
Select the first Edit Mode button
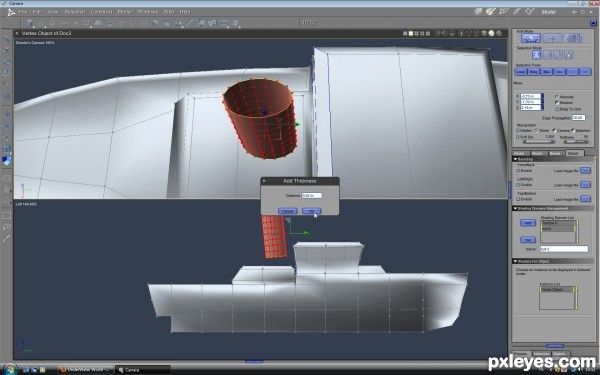coord(530,38)
